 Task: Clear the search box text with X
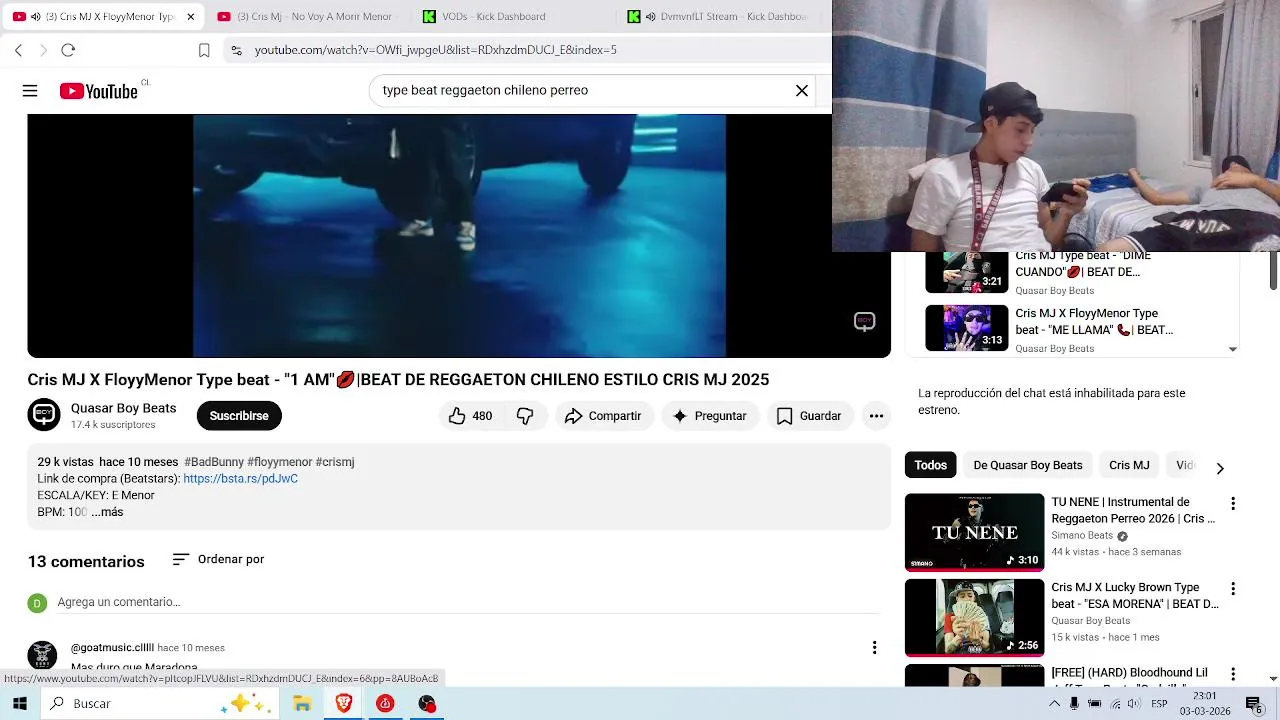802,90
